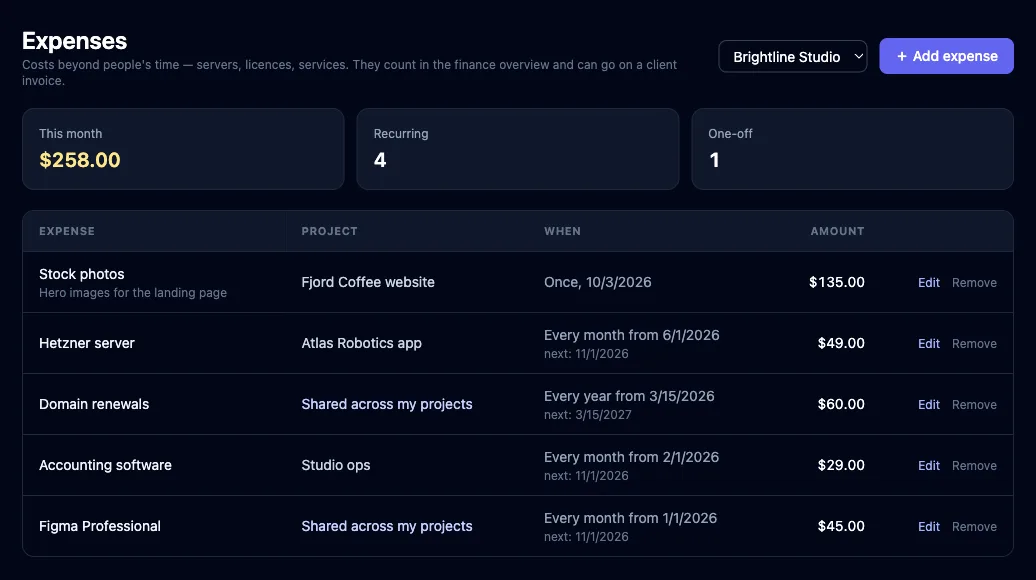Open the Shared across my projects link for Domain renewals
The width and height of the screenshot is (1036, 580).
387,404
